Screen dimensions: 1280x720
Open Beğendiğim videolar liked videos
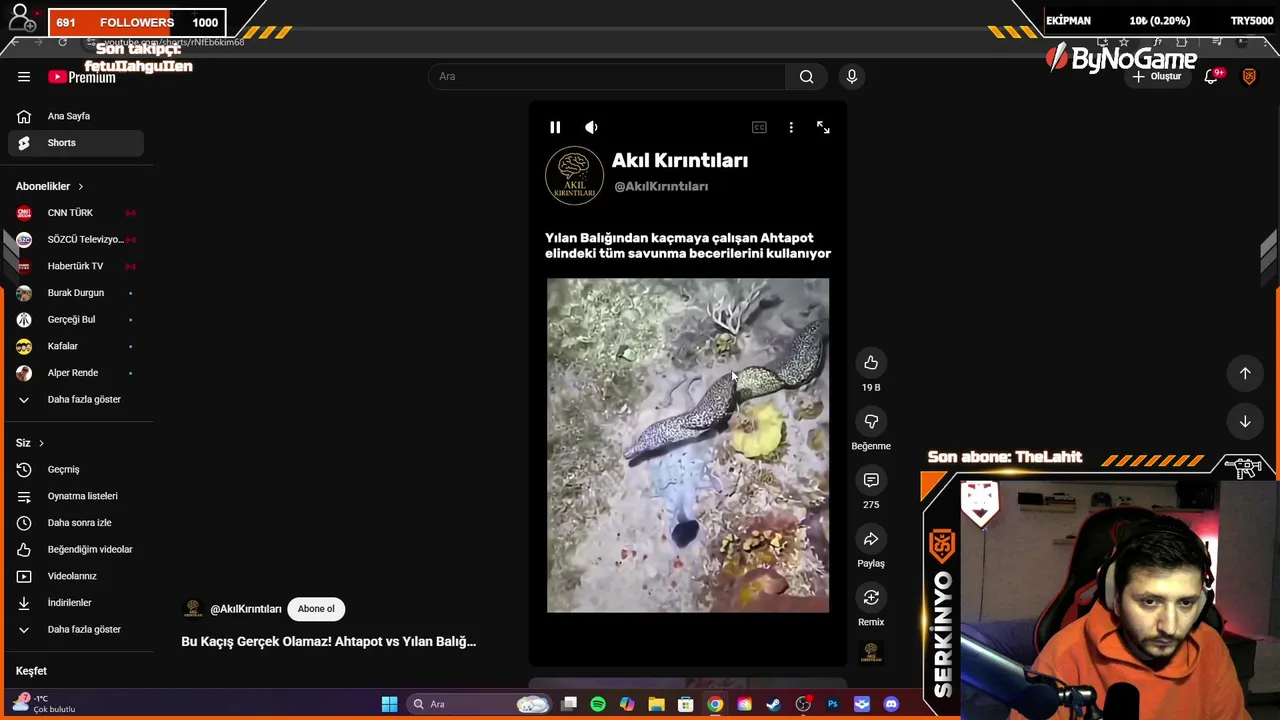[76, 549]
